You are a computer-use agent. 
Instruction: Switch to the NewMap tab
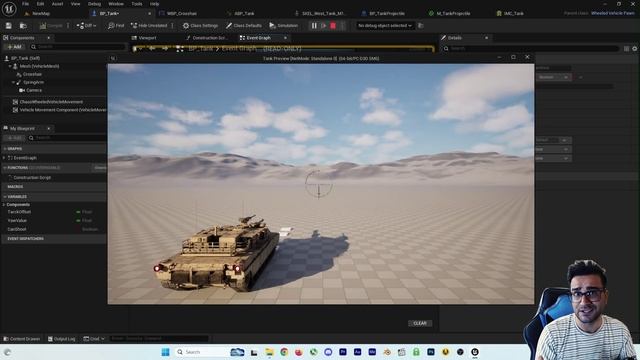pyautogui.click(x=41, y=13)
